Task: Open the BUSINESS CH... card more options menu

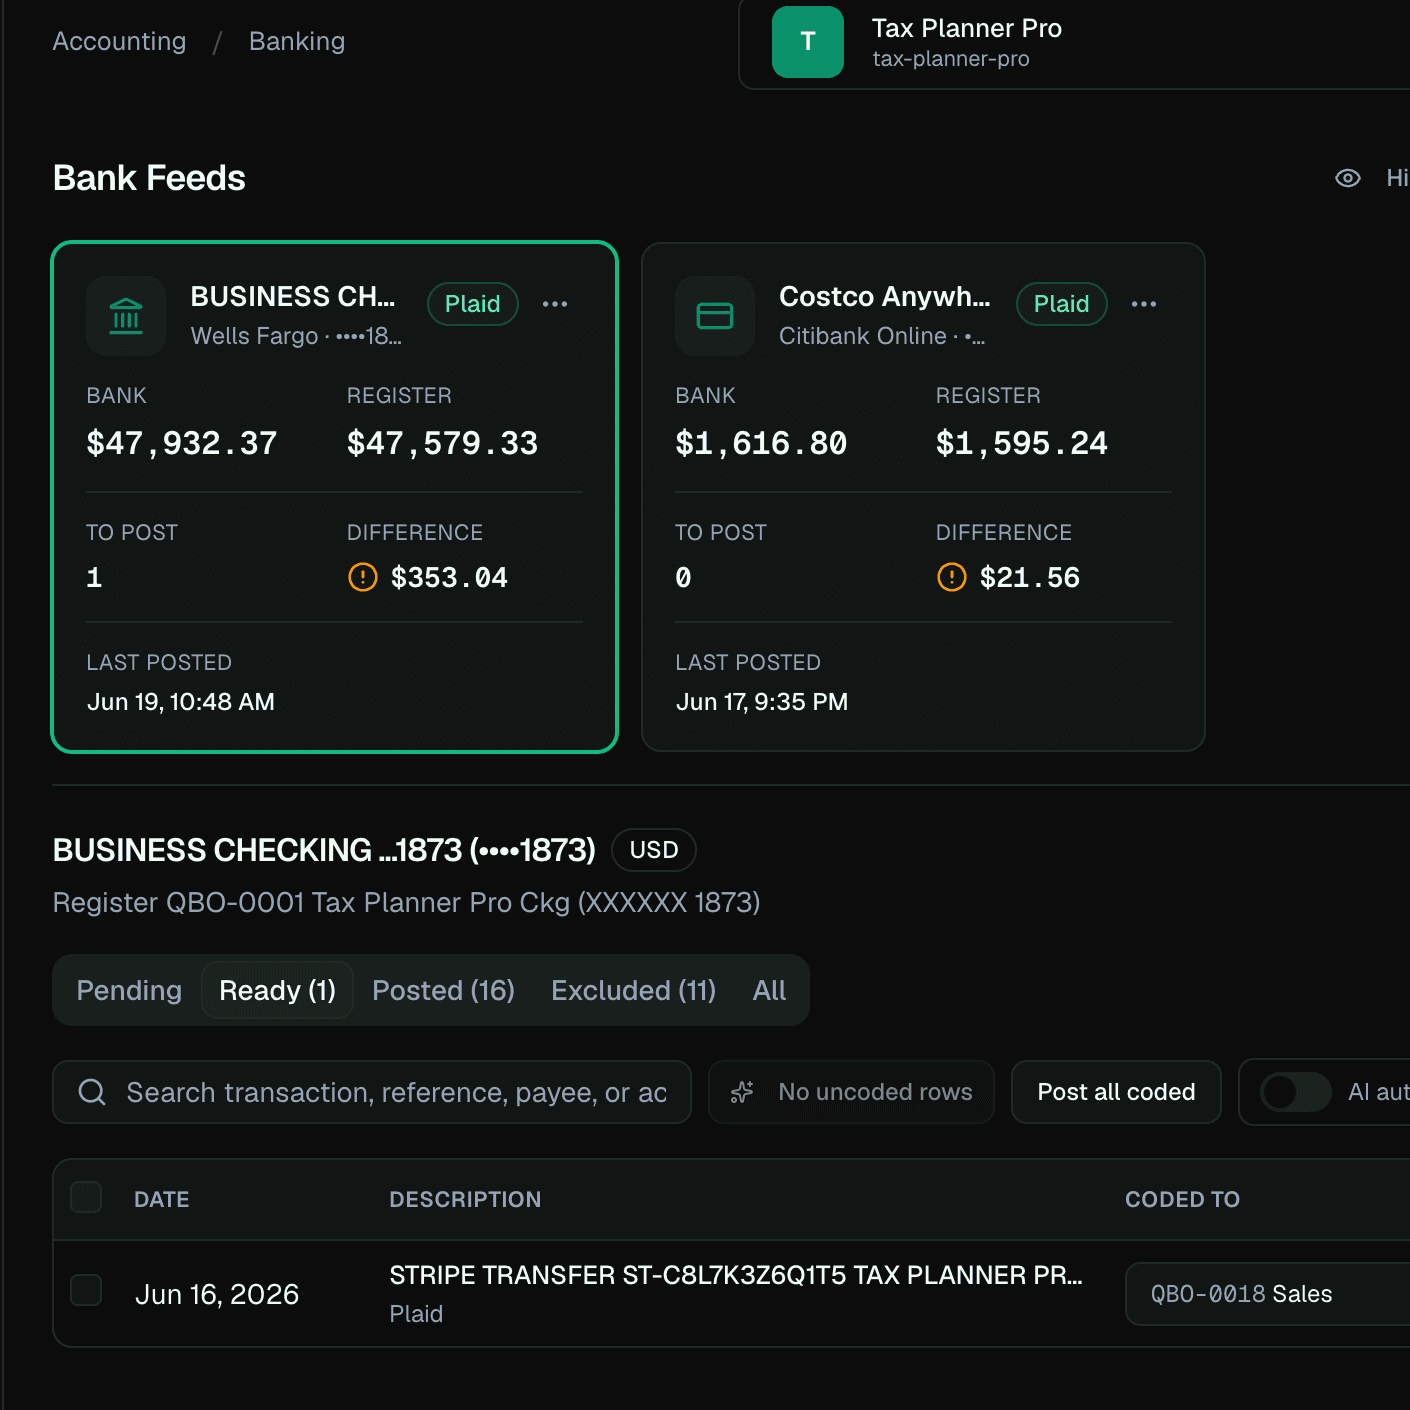Action: [555, 304]
